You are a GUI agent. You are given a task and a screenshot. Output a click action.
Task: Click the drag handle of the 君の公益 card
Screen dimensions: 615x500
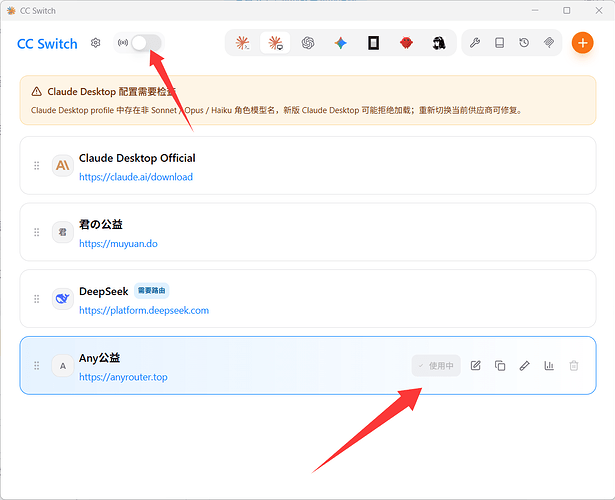pyautogui.click(x=36, y=232)
